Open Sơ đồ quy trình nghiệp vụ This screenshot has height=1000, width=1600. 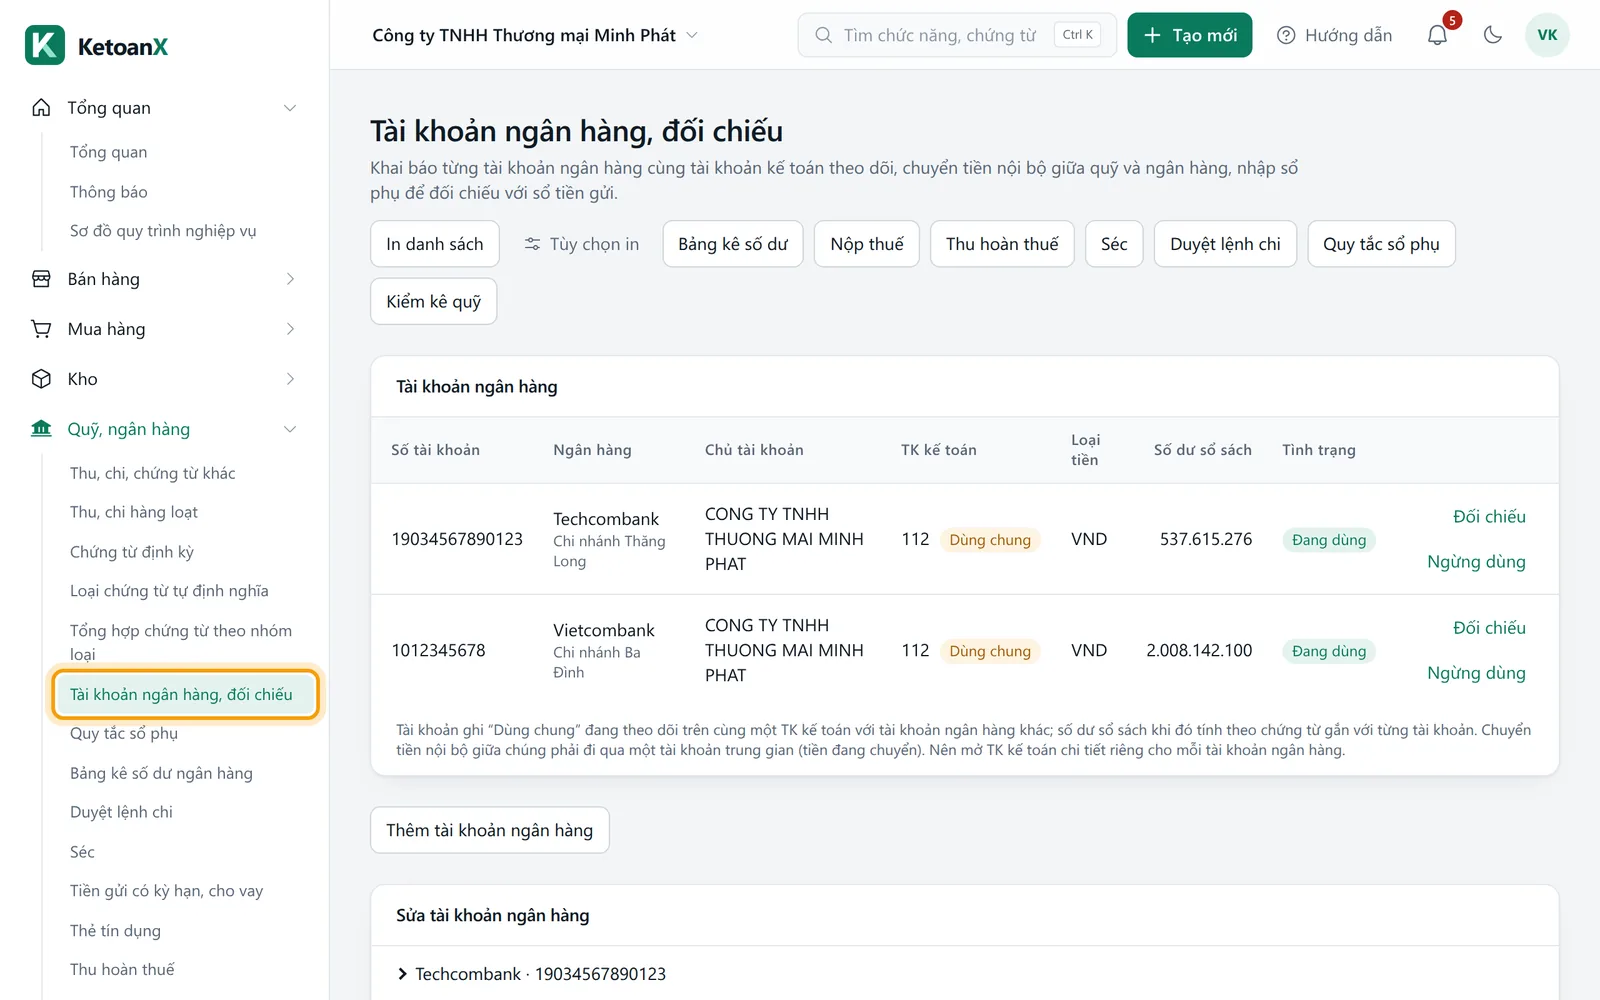(x=163, y=231)
